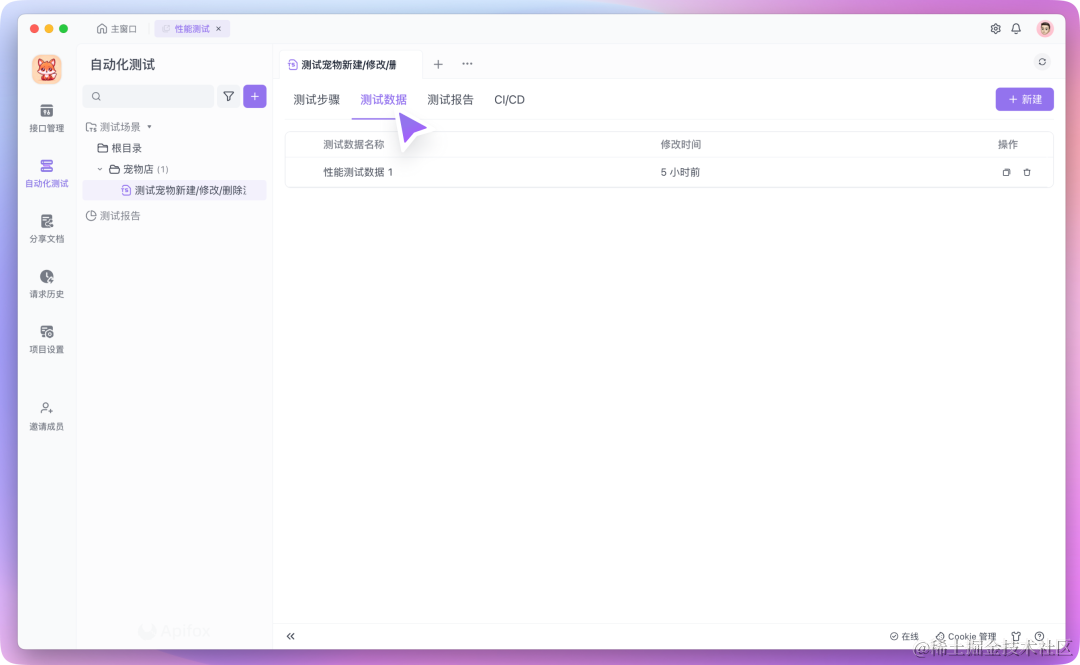Add new tab with plus icon
Image resolution: width=1080 pixels, height=665 pixels.
(438, 64)
